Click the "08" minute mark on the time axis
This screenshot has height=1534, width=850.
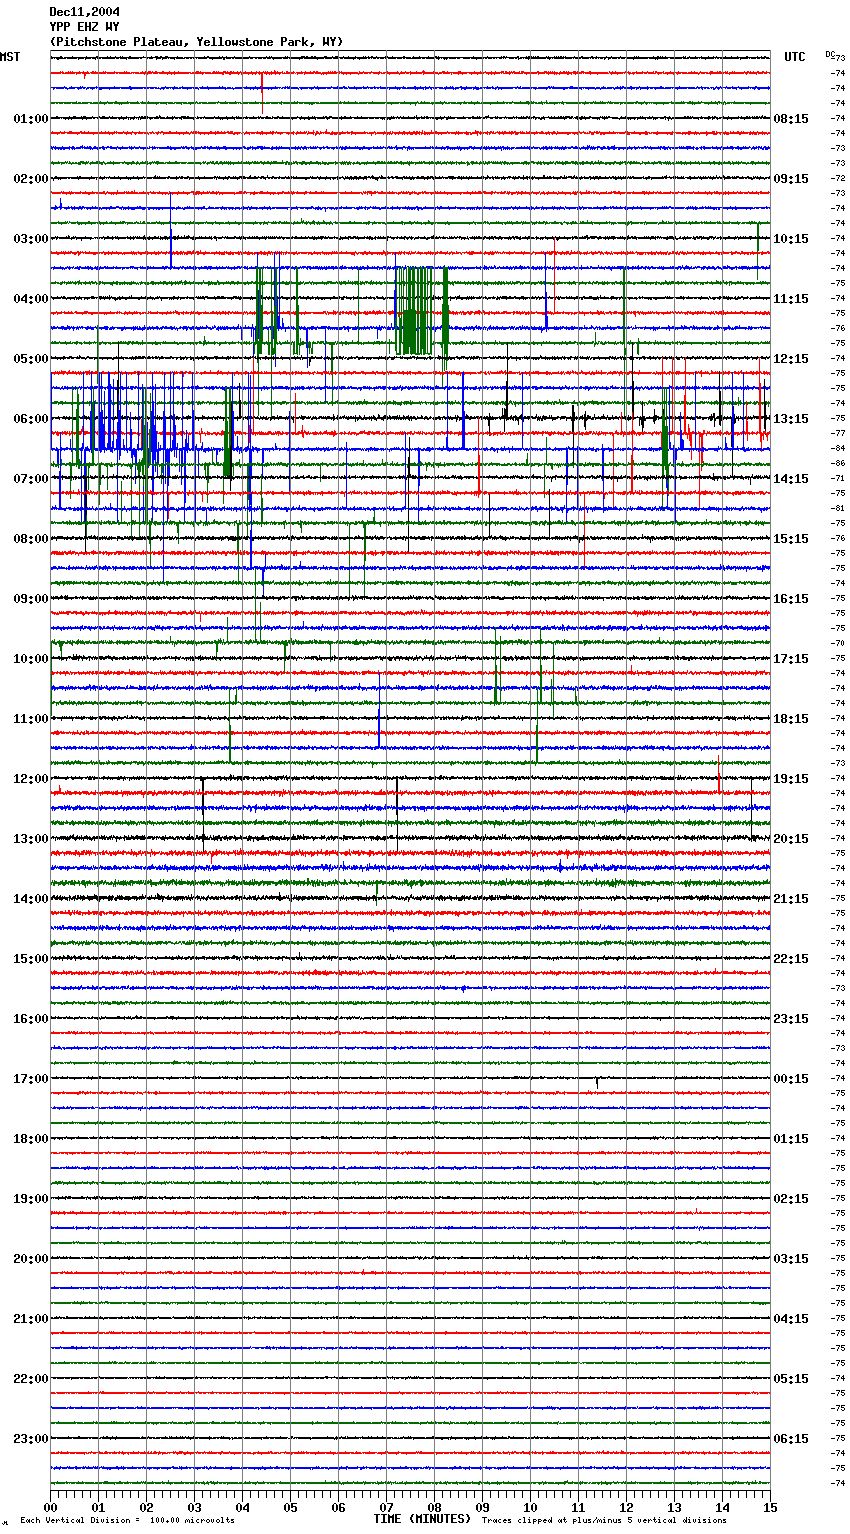pyautogui.click(x=434, y=1507)
